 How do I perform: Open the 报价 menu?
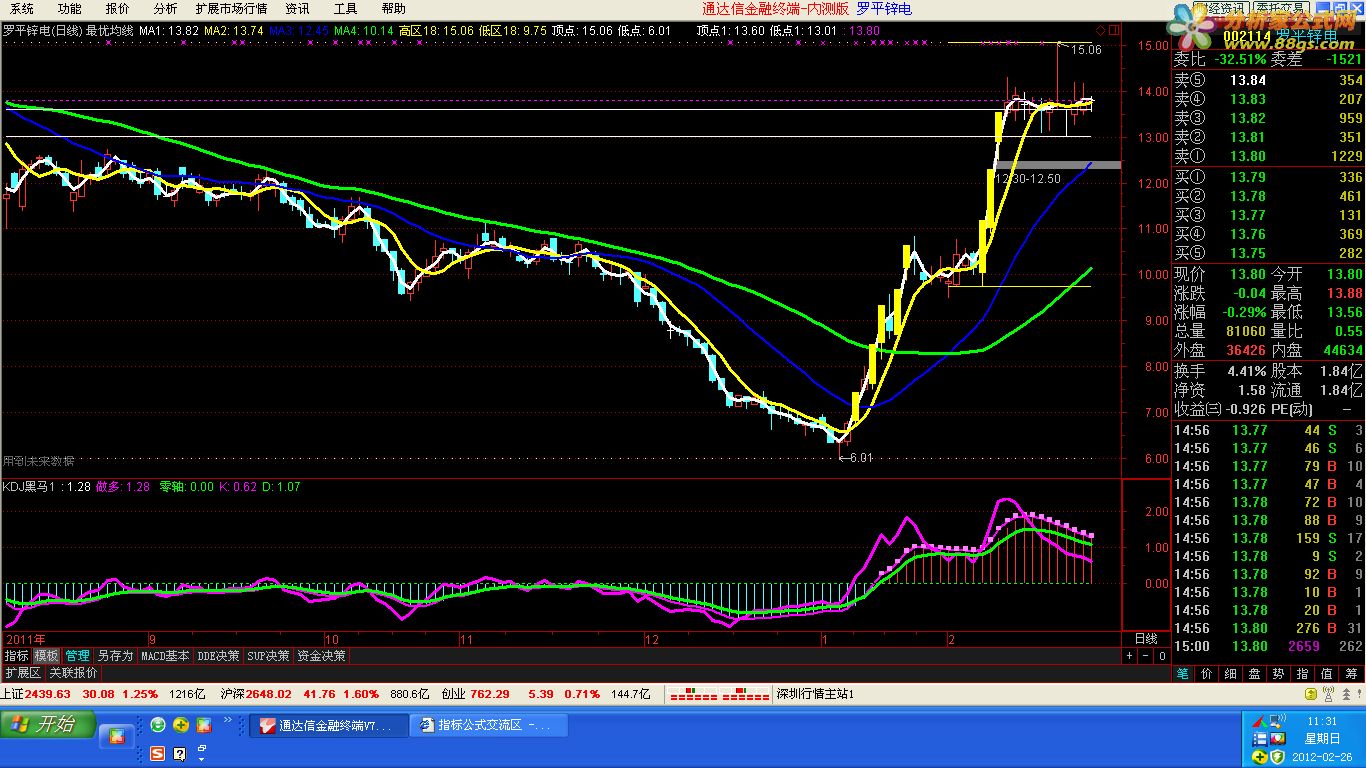pyautogui.click(x=118, y=8)
